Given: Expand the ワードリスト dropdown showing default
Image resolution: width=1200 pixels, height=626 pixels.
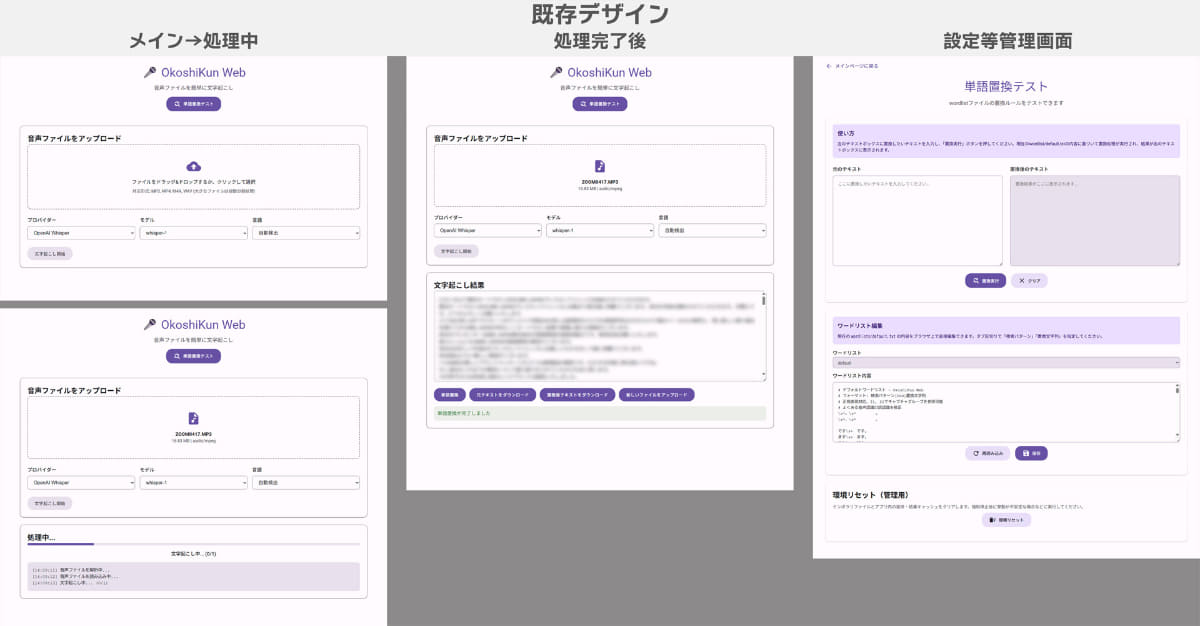Looking at the screenshot, I should [1006, 363].
